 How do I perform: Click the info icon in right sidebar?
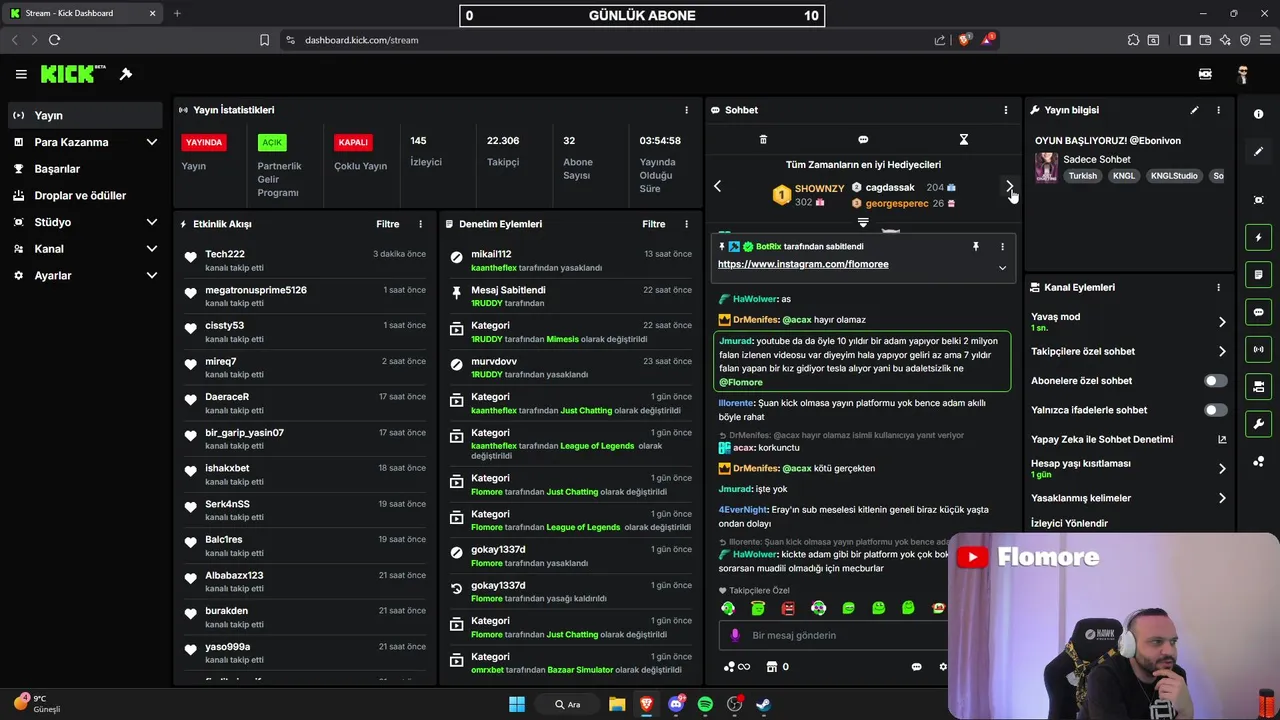[1258, 114]
